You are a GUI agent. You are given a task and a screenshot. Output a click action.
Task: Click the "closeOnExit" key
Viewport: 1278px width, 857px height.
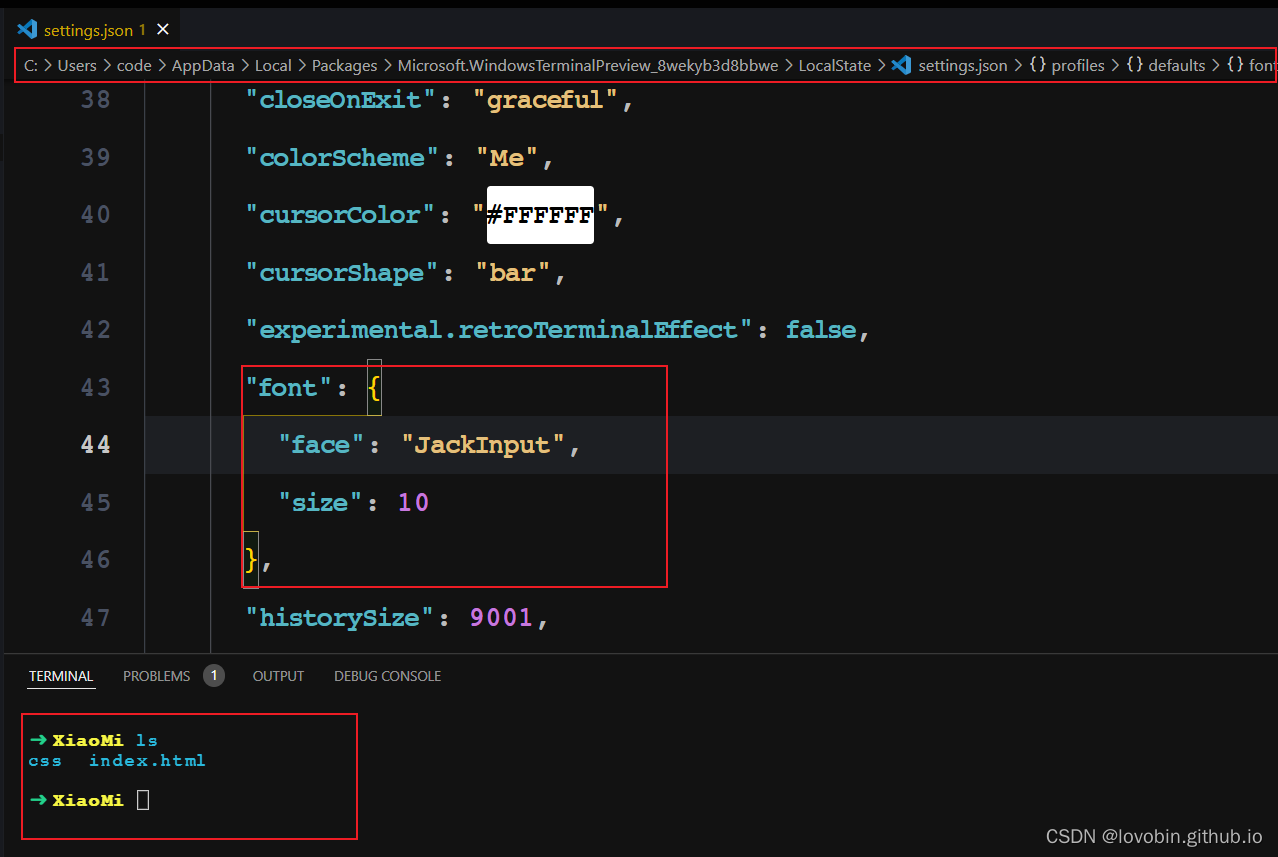click(341, 100)
